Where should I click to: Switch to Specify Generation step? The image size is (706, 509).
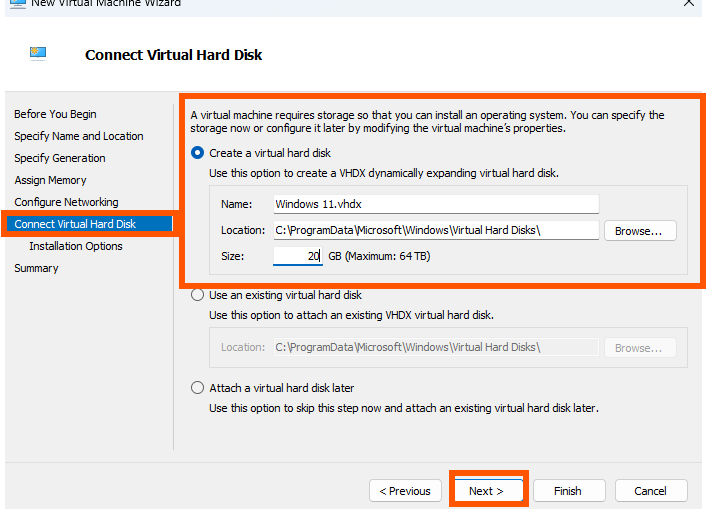[x=60, y=158]
